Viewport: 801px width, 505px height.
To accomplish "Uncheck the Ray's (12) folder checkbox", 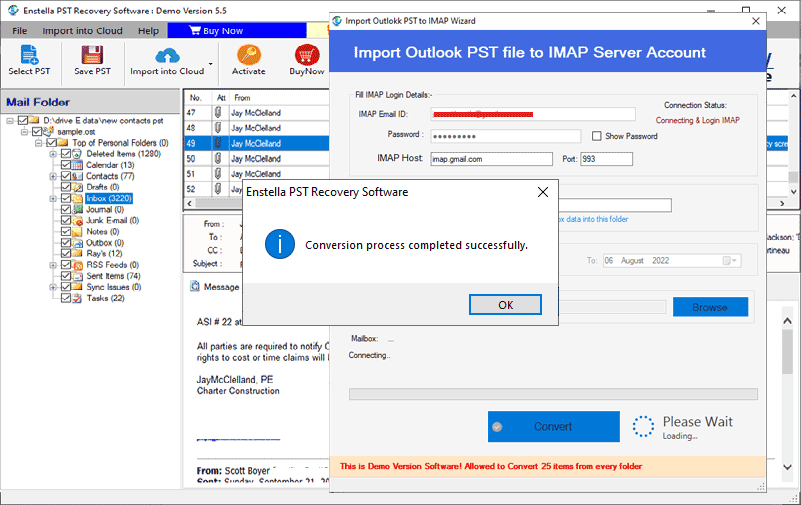I will [x=66, y=254].
